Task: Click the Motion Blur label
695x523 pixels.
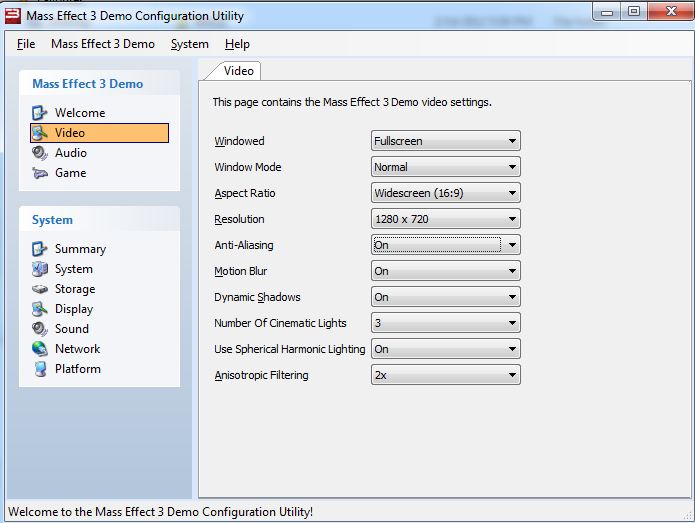Action: pyautogui.click(x=241, y=271)
